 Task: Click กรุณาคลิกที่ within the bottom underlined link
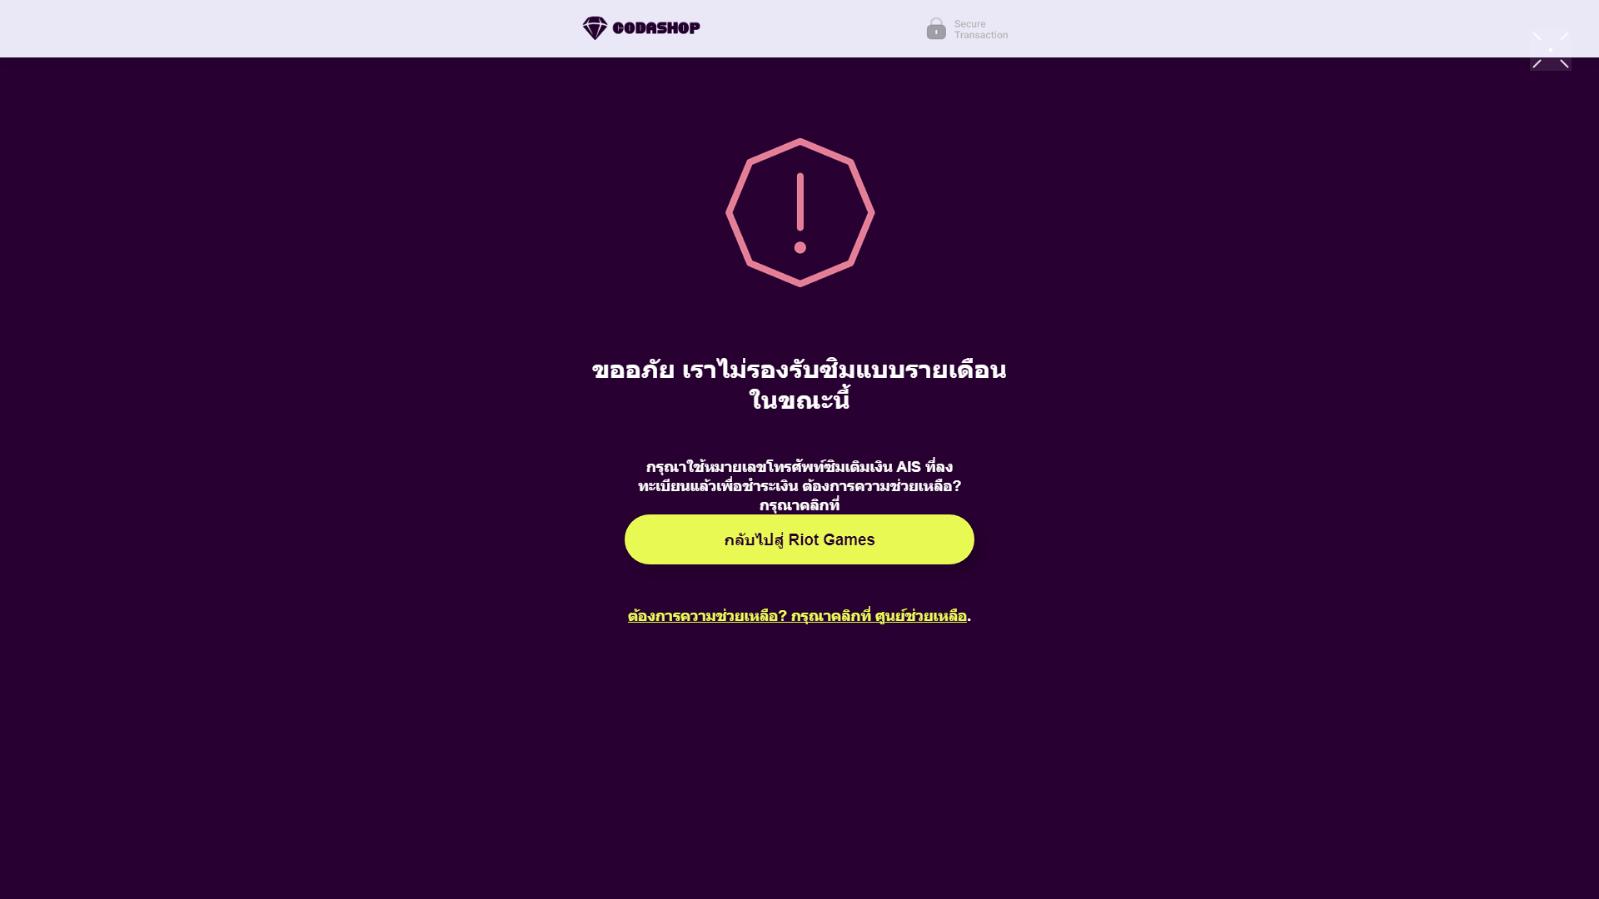[830, 616]
